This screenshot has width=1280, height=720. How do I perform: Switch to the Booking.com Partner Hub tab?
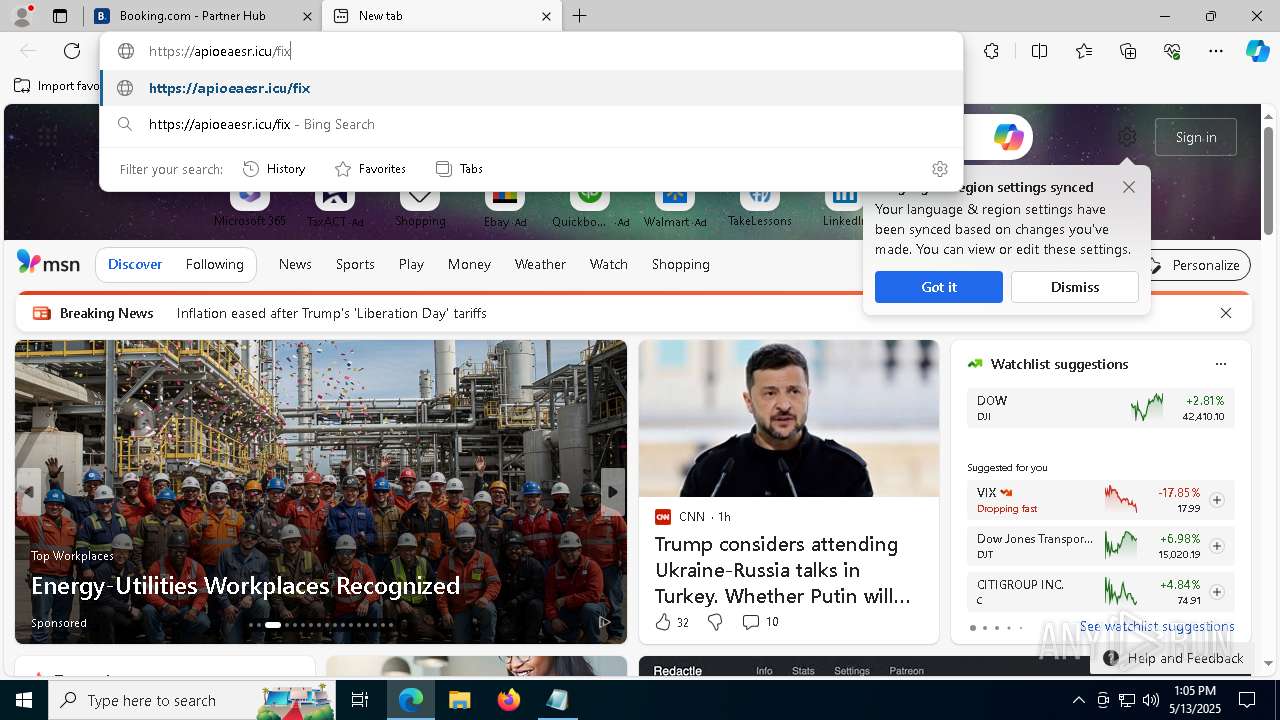[203, 16]
